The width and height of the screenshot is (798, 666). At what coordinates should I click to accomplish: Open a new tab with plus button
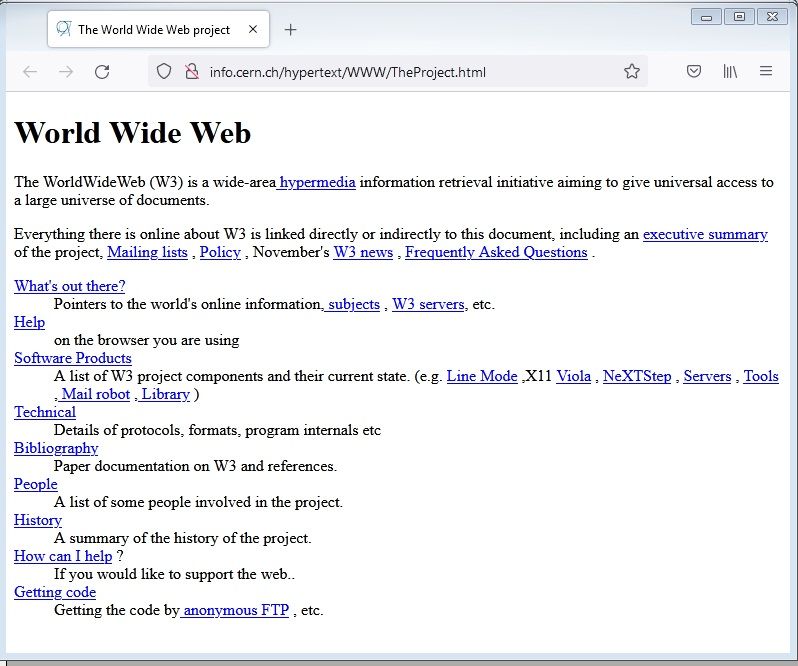pos(291,30)
